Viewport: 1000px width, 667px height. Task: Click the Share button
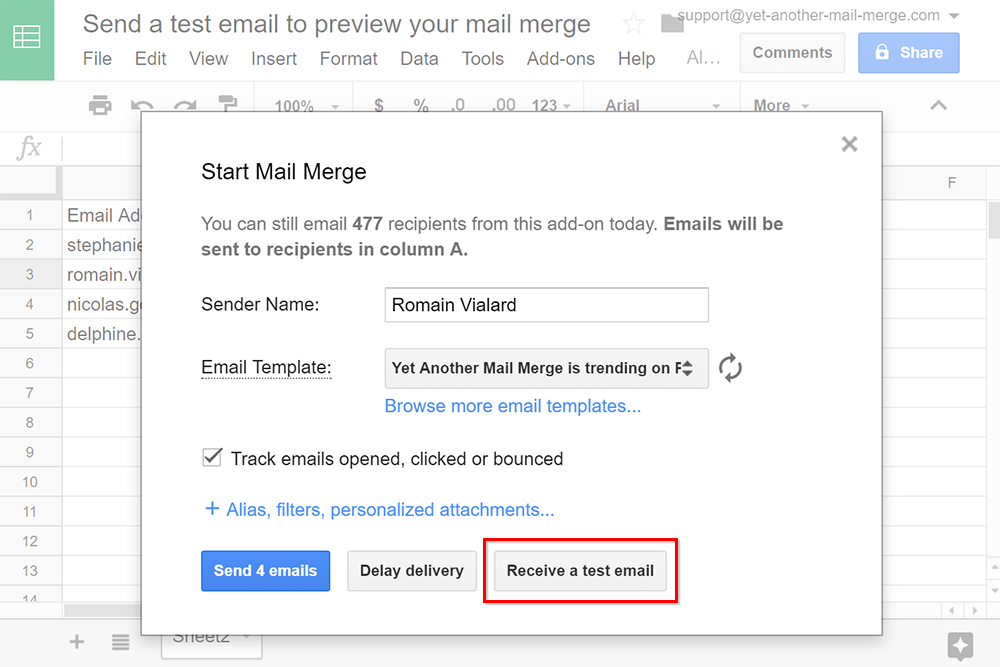909,53
